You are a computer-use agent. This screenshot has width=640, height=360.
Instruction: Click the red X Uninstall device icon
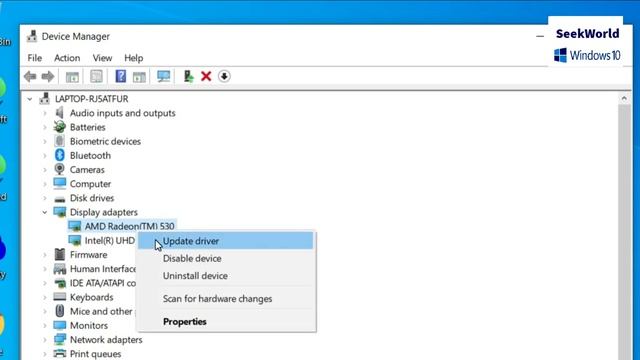[x=206, y=76]
